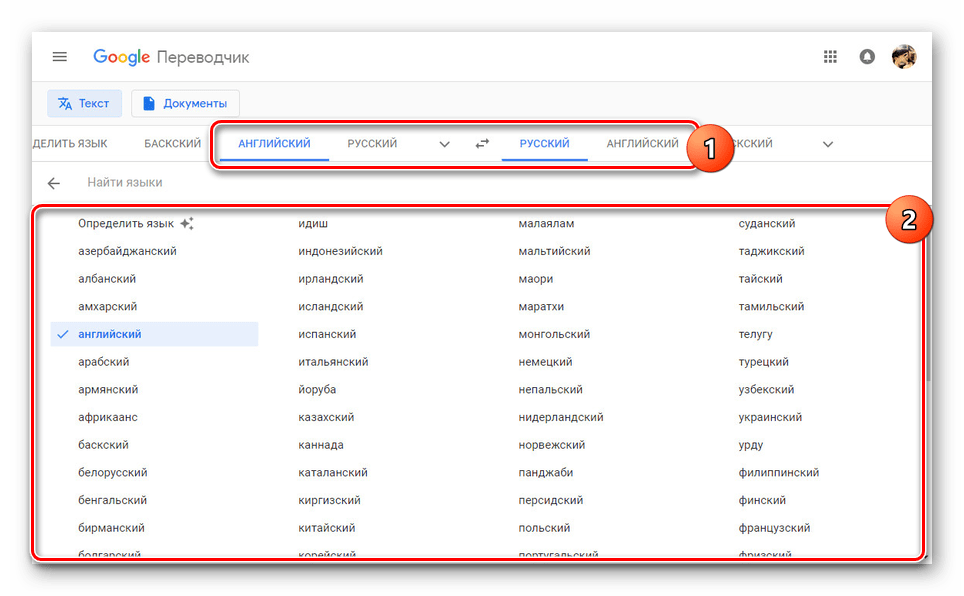Collapse the source language list chevron
The width and height of the screenshot is (964, 596).
(x=445, y=144)
